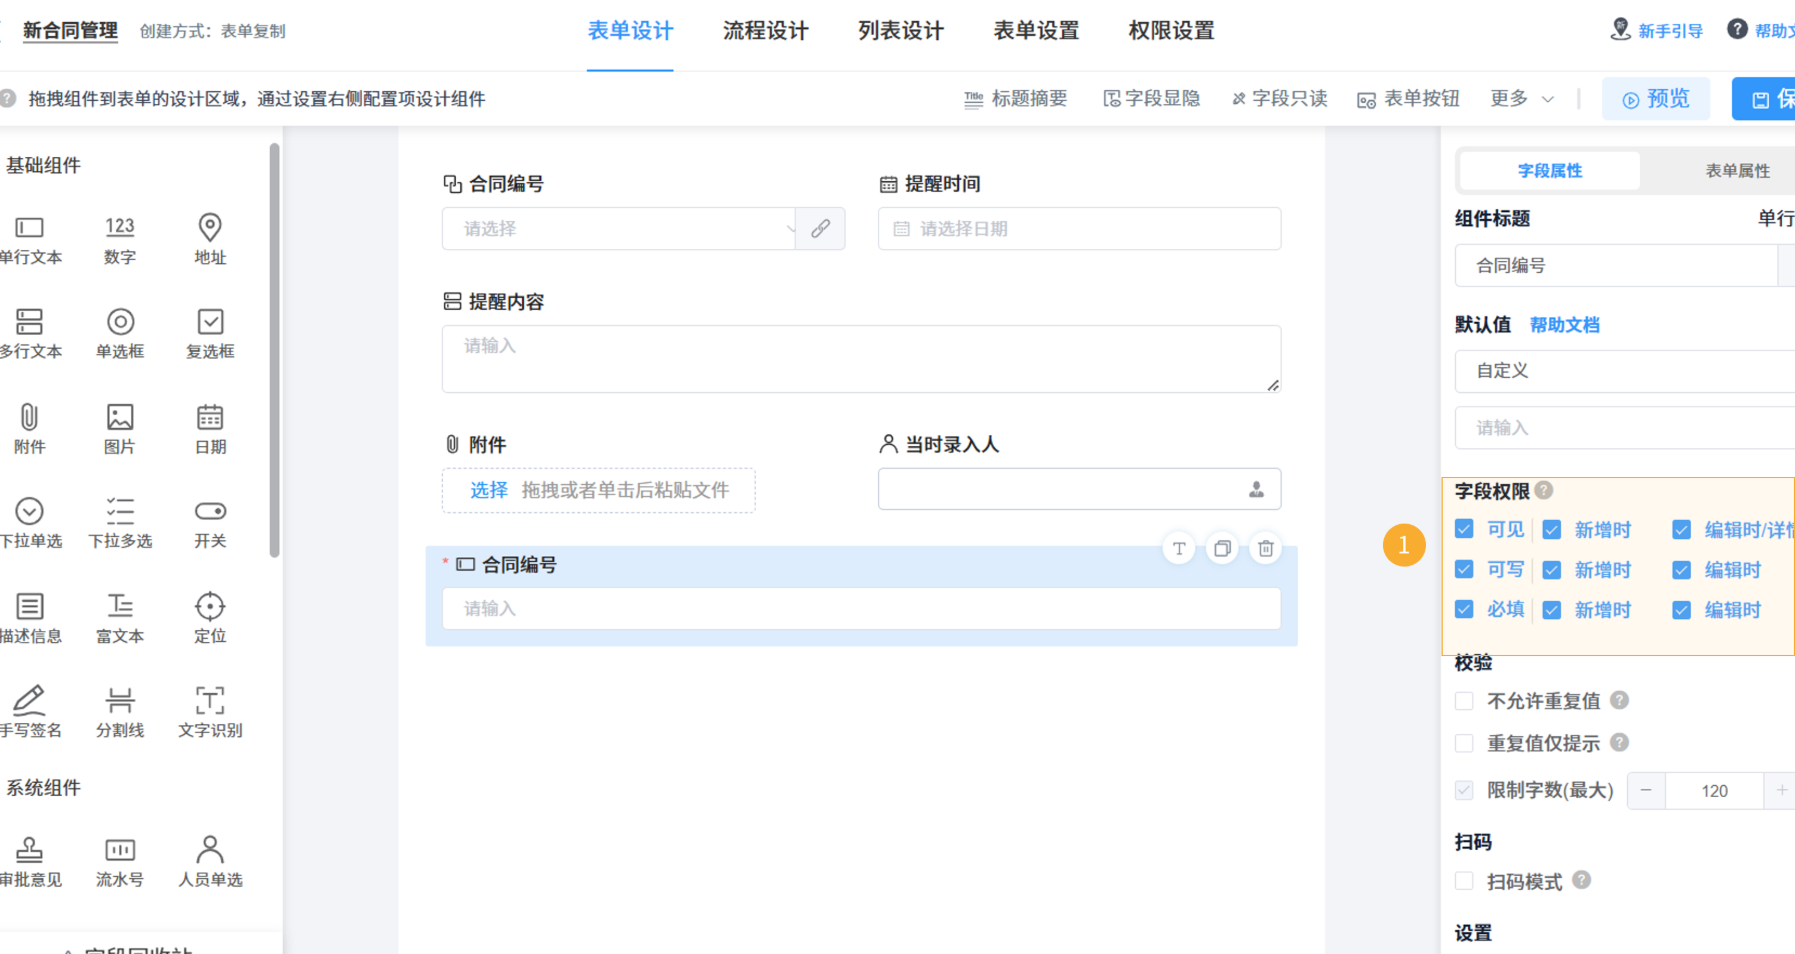
Task: Switch to 表单设计 tab
Action: 630,31
